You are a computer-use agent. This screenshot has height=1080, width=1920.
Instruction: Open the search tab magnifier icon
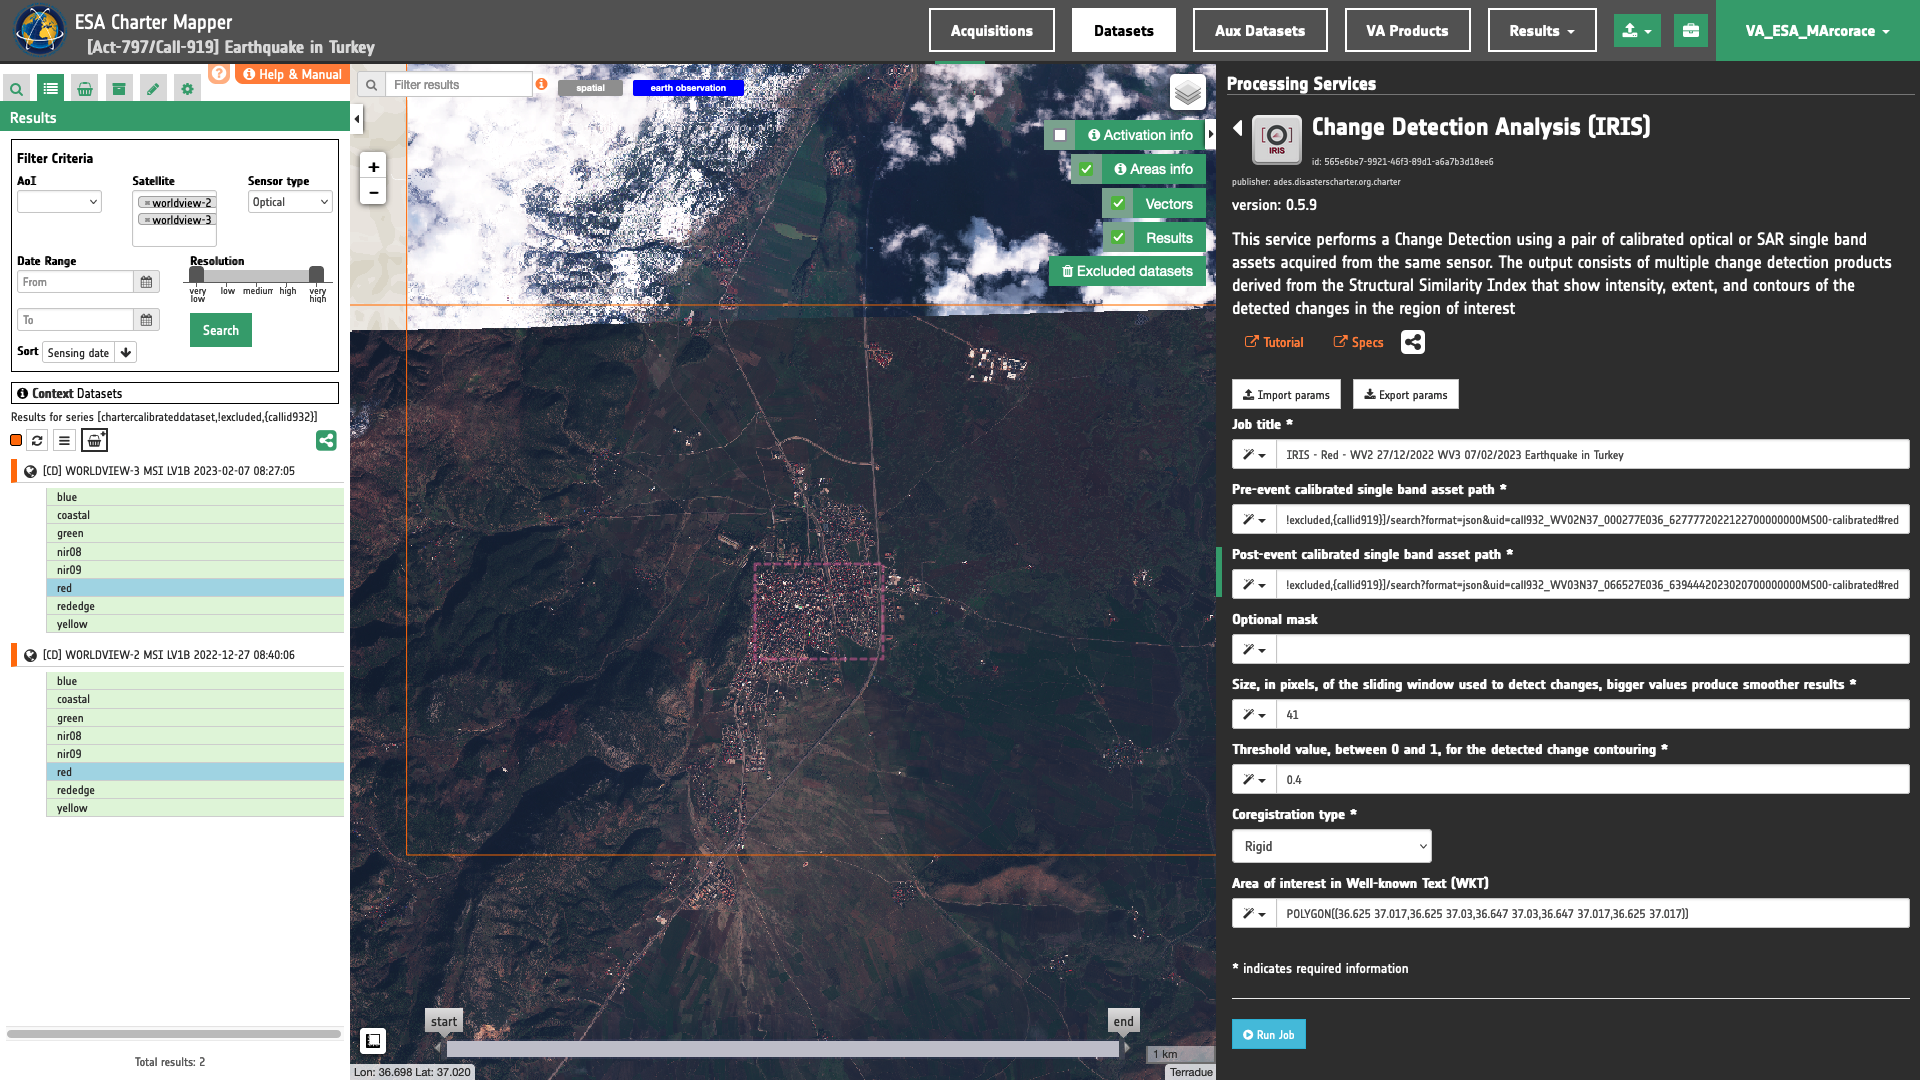pos(17,89)
